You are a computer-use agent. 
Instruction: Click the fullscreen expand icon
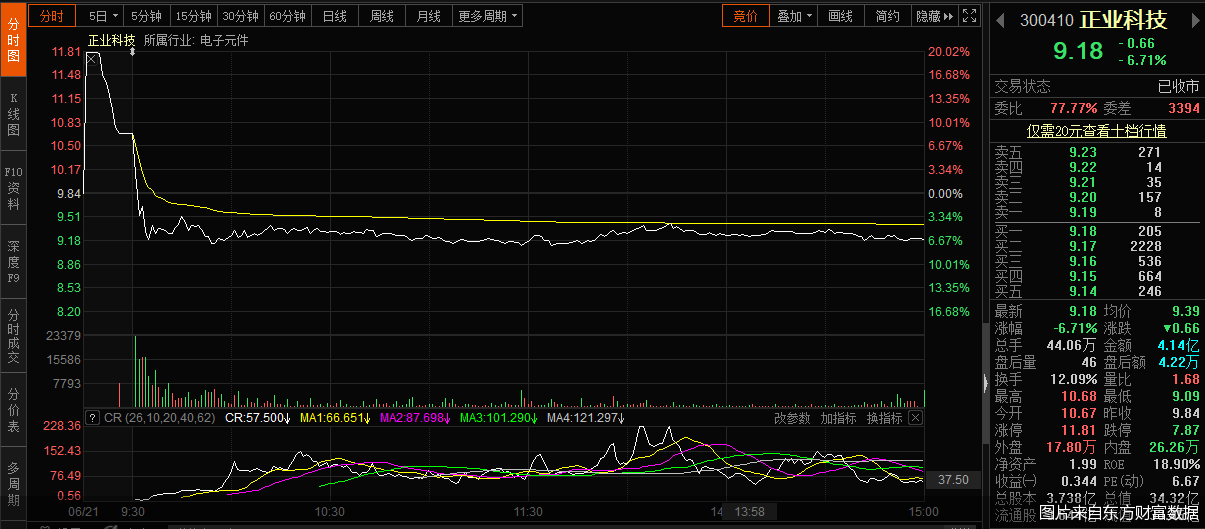(969, 16)
